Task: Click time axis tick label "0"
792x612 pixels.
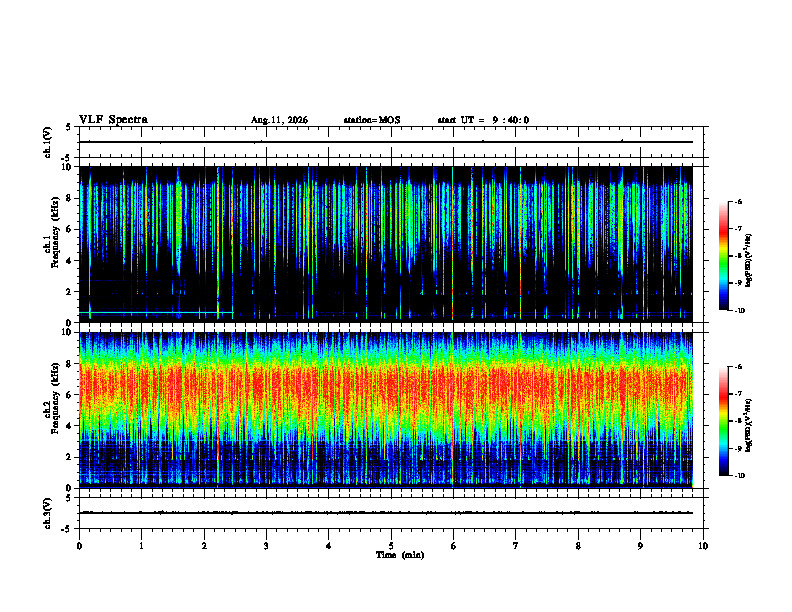Action: pyautogui.click(x=79, y=546)
